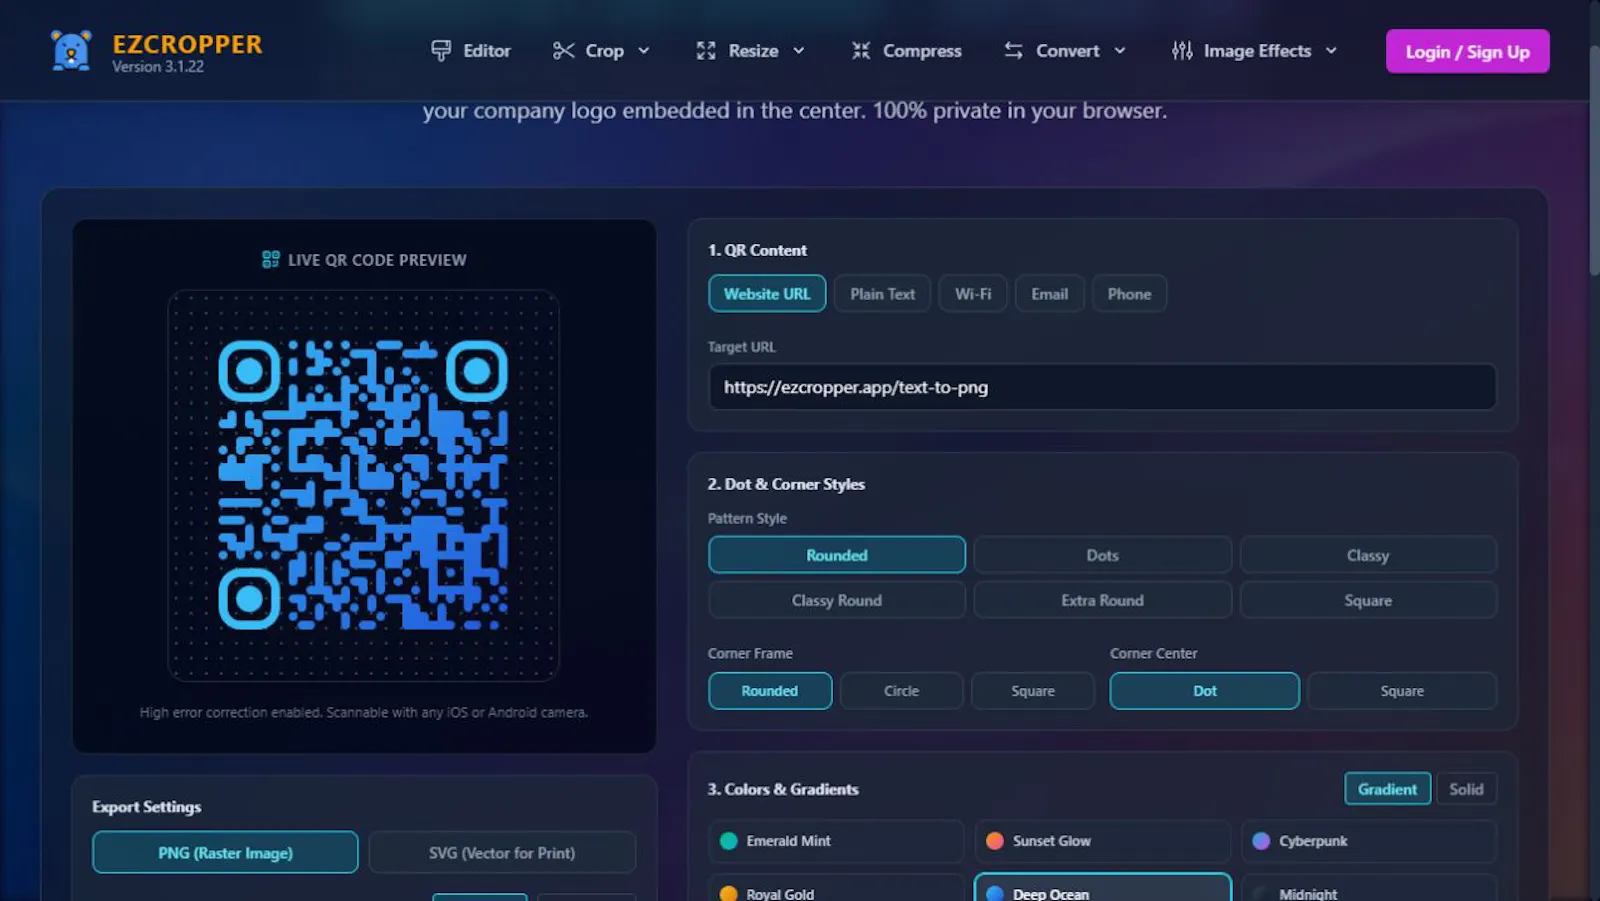Click the Image Effects sliders icon

[x=1182, y=51]
